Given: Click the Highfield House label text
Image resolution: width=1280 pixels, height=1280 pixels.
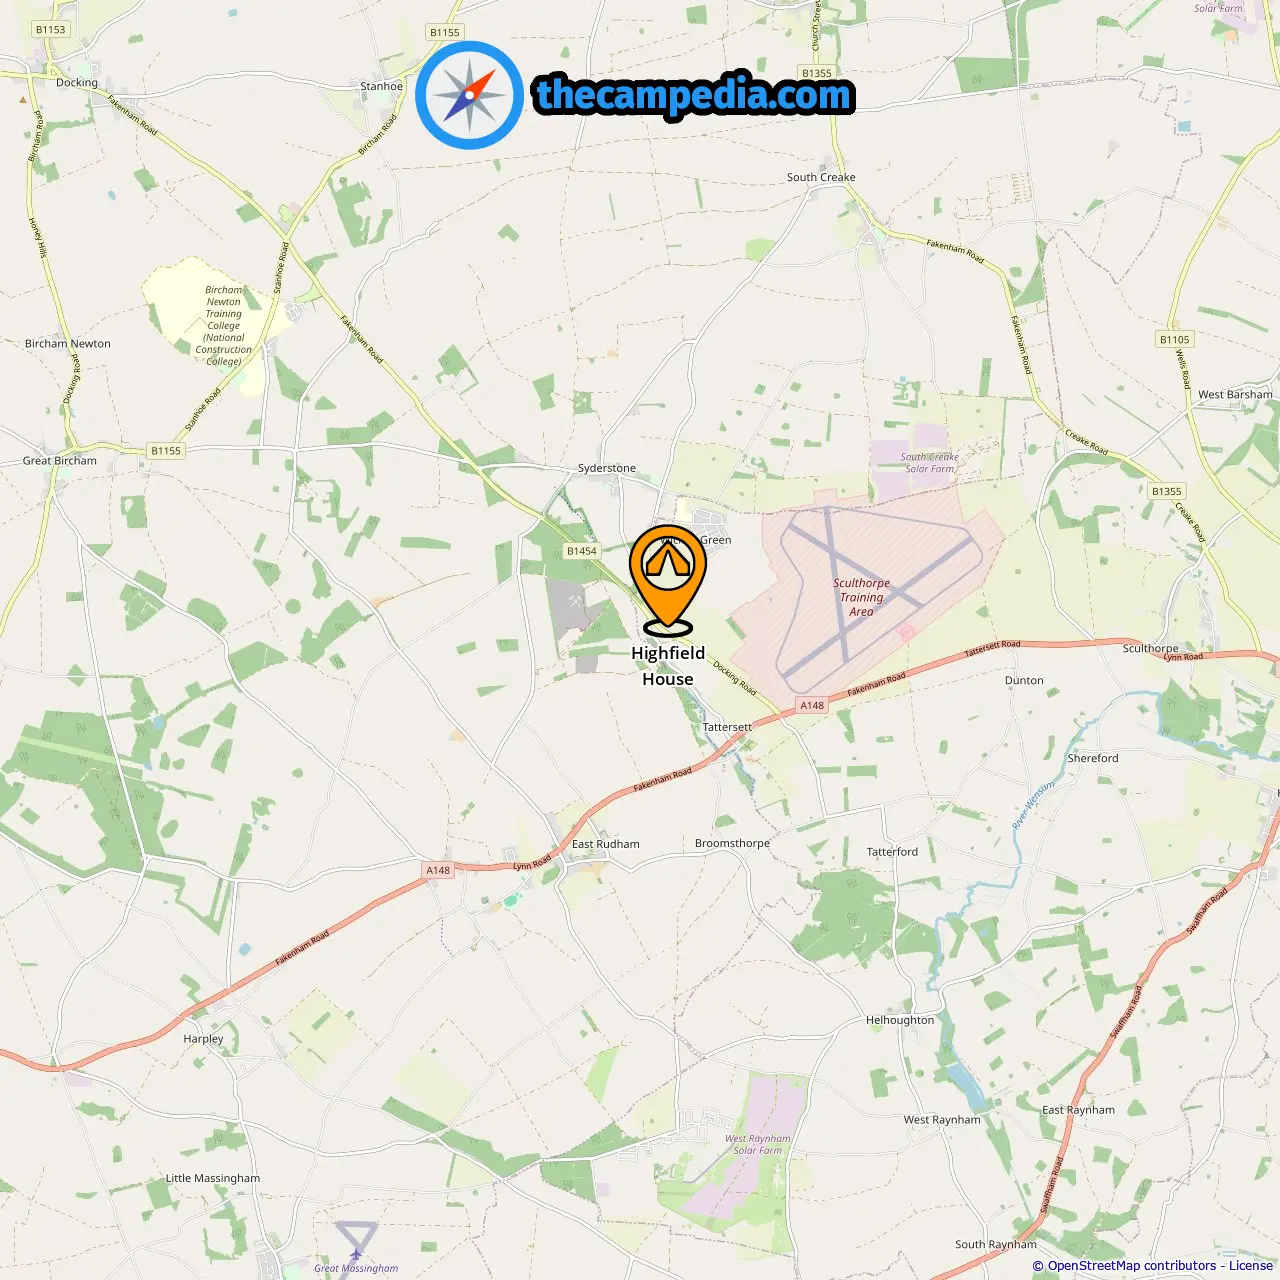Looking at the screenshot, I should pos(668,666).
